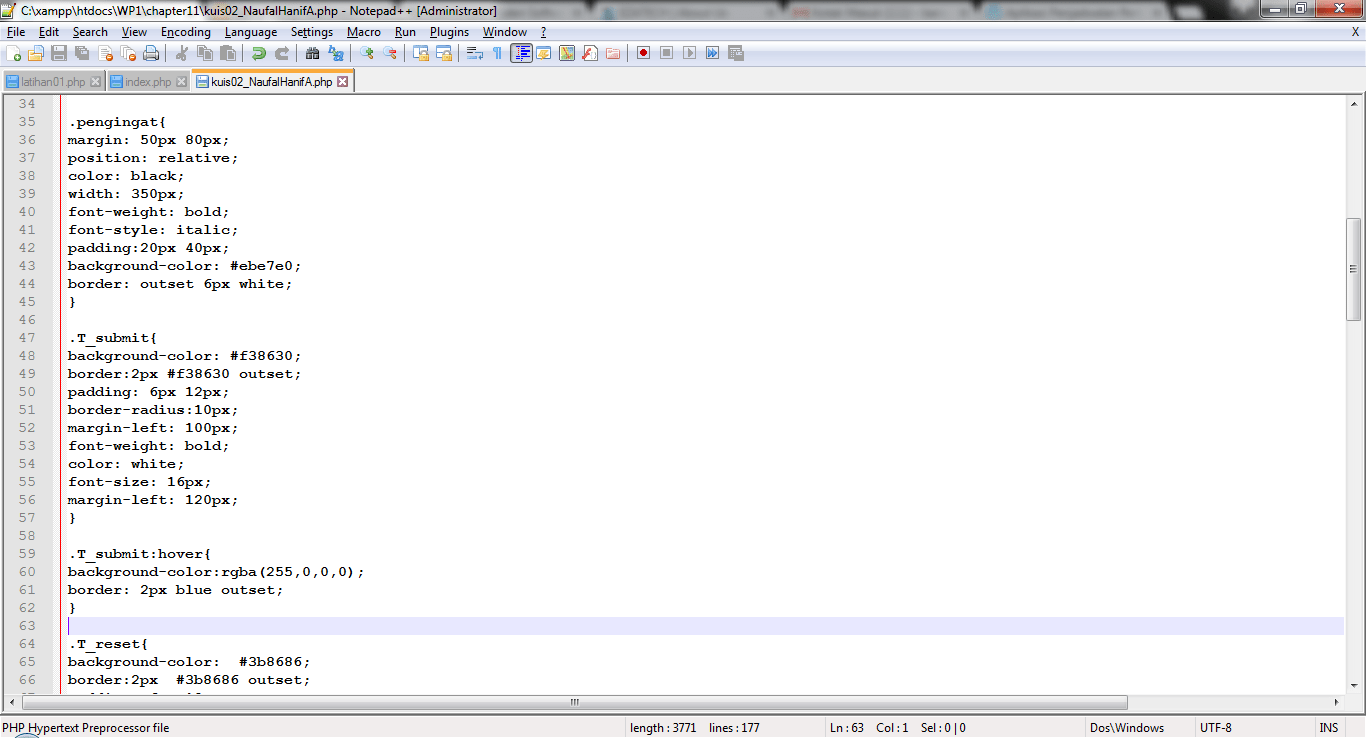The image size is (1366, 738).
Task: Play back the recorded macro
Action: 690,53
